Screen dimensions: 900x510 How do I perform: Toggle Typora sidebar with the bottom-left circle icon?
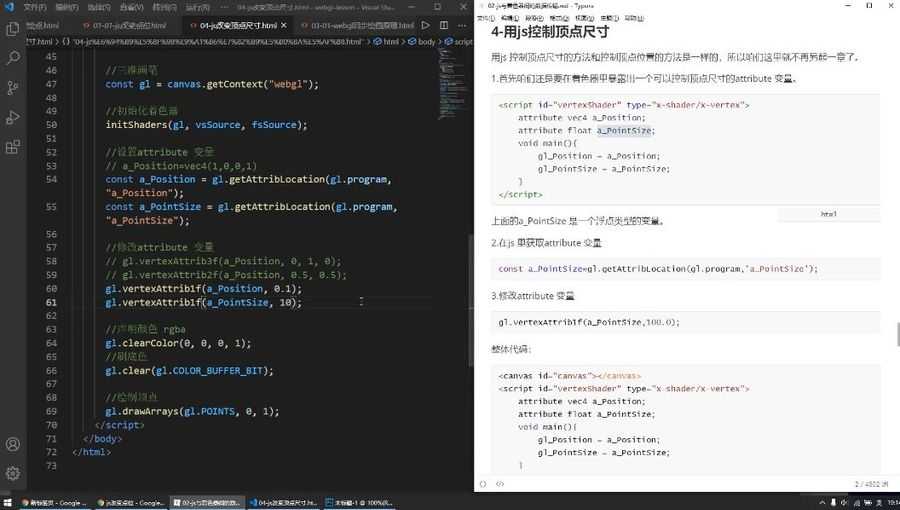(x=483, y=484)
